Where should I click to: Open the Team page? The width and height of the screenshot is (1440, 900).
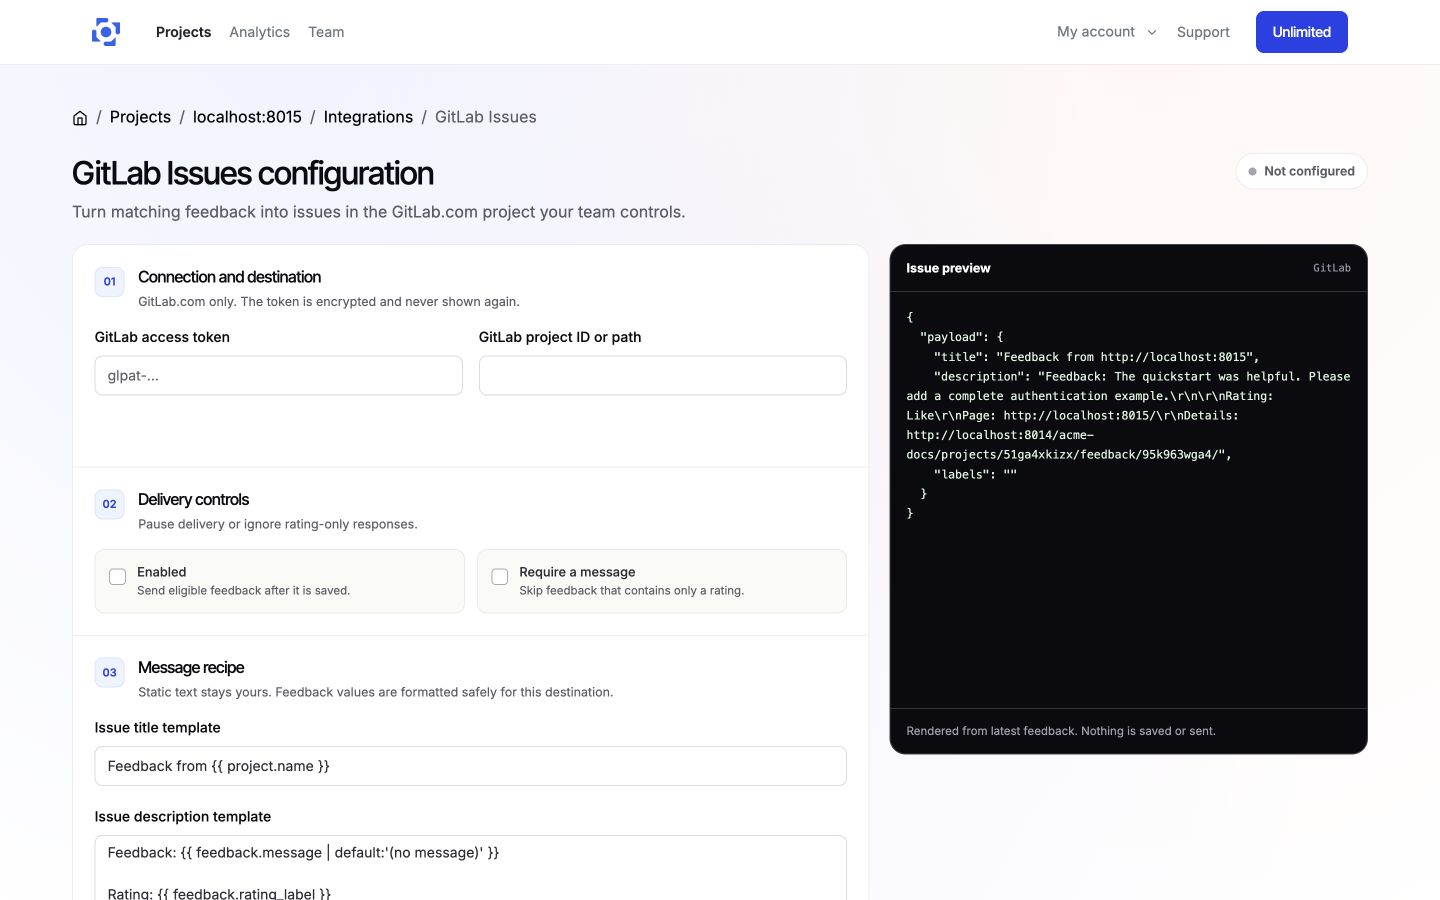click(326, 32)
